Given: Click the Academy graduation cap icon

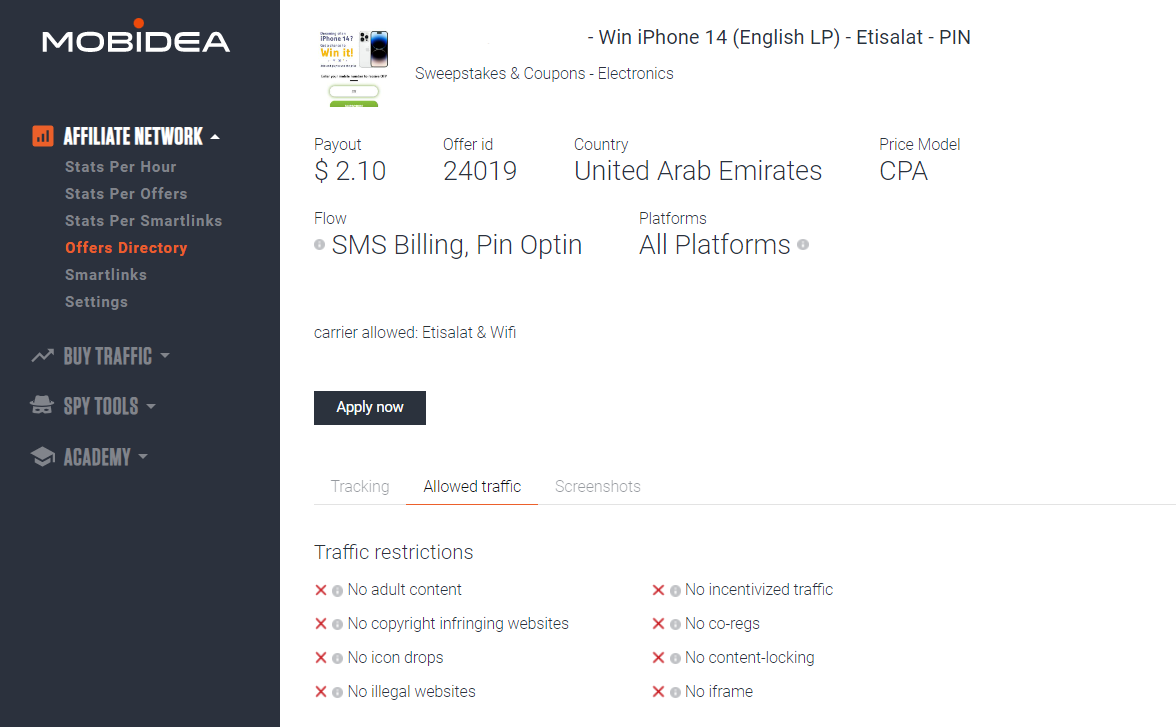Looking at the screenshot, I should (x=42, y=457).
